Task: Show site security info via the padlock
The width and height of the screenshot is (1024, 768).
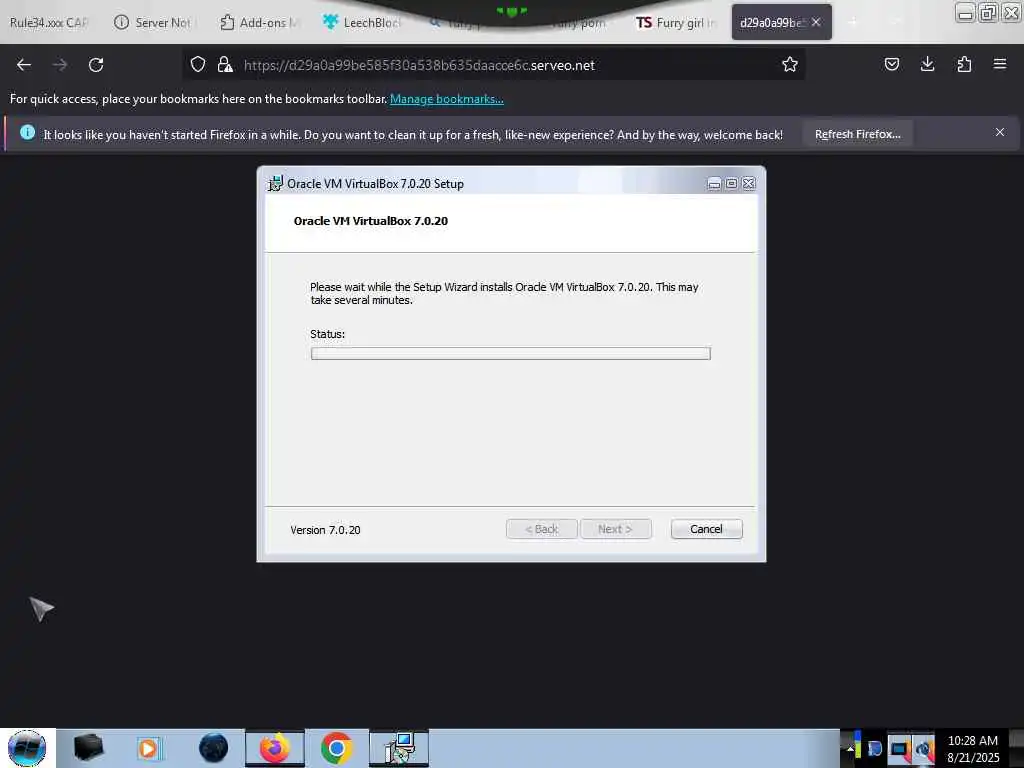Action: 225,64
